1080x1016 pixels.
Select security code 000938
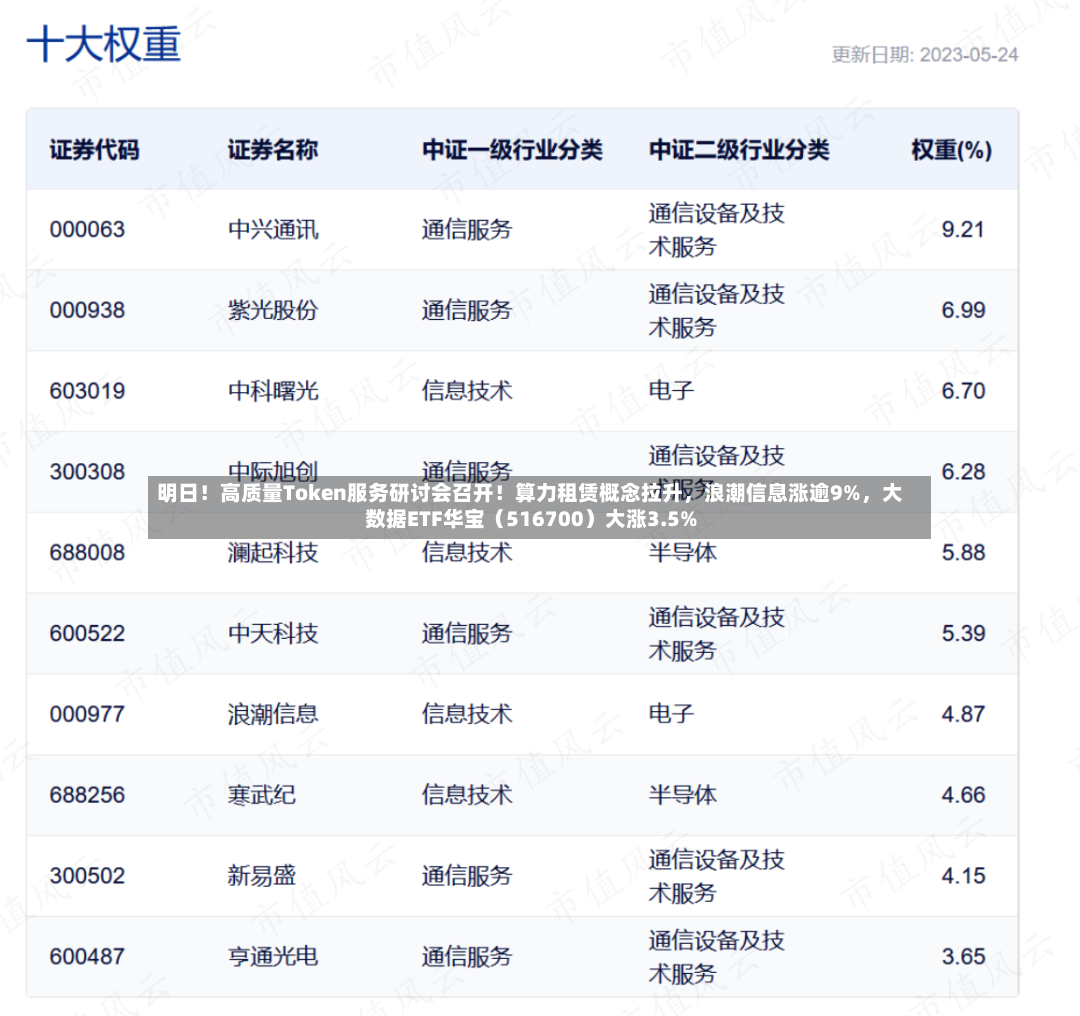point(87,310)
